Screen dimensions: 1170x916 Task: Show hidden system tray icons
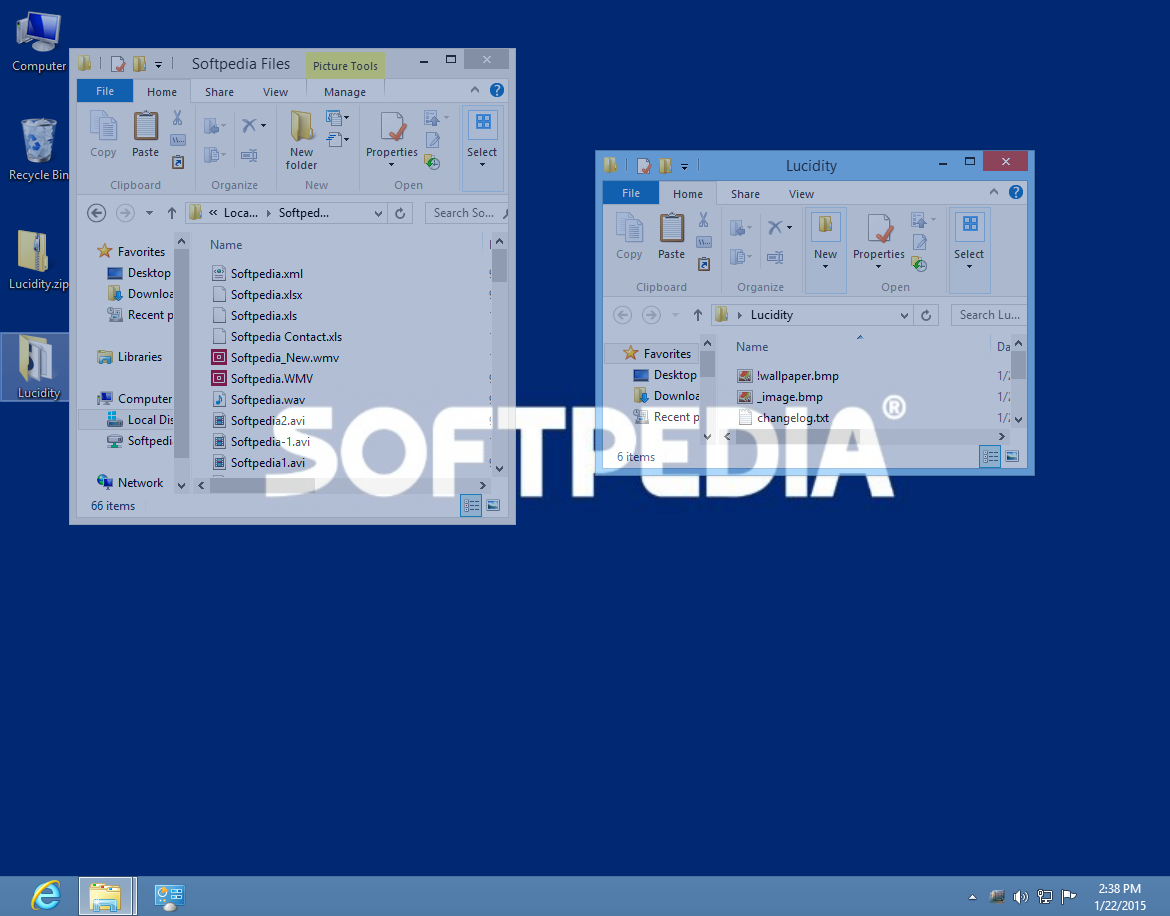[x=972, y=897]
